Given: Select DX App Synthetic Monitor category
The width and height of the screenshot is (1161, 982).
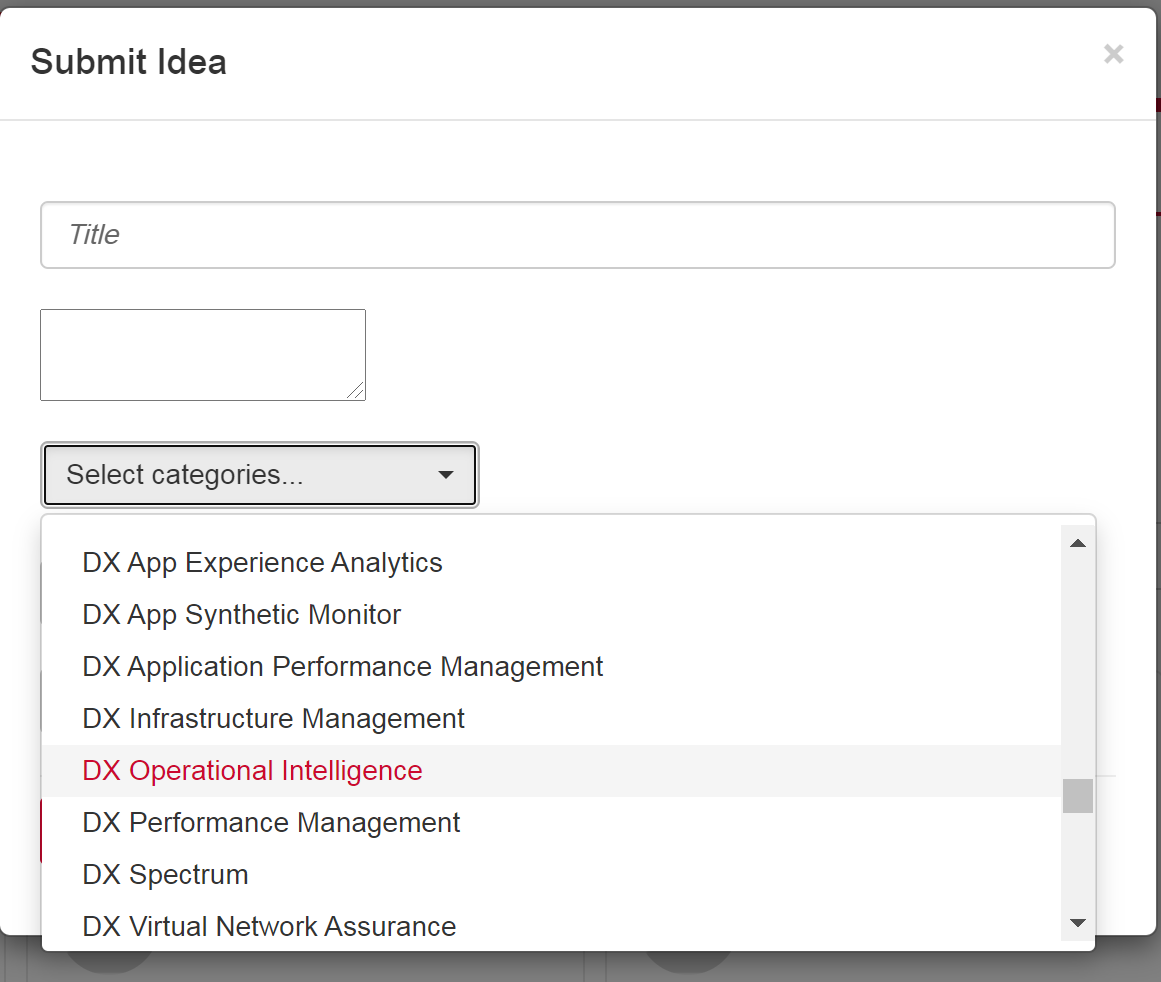Looking at the screenshot, I should click(x=242, y=615).
